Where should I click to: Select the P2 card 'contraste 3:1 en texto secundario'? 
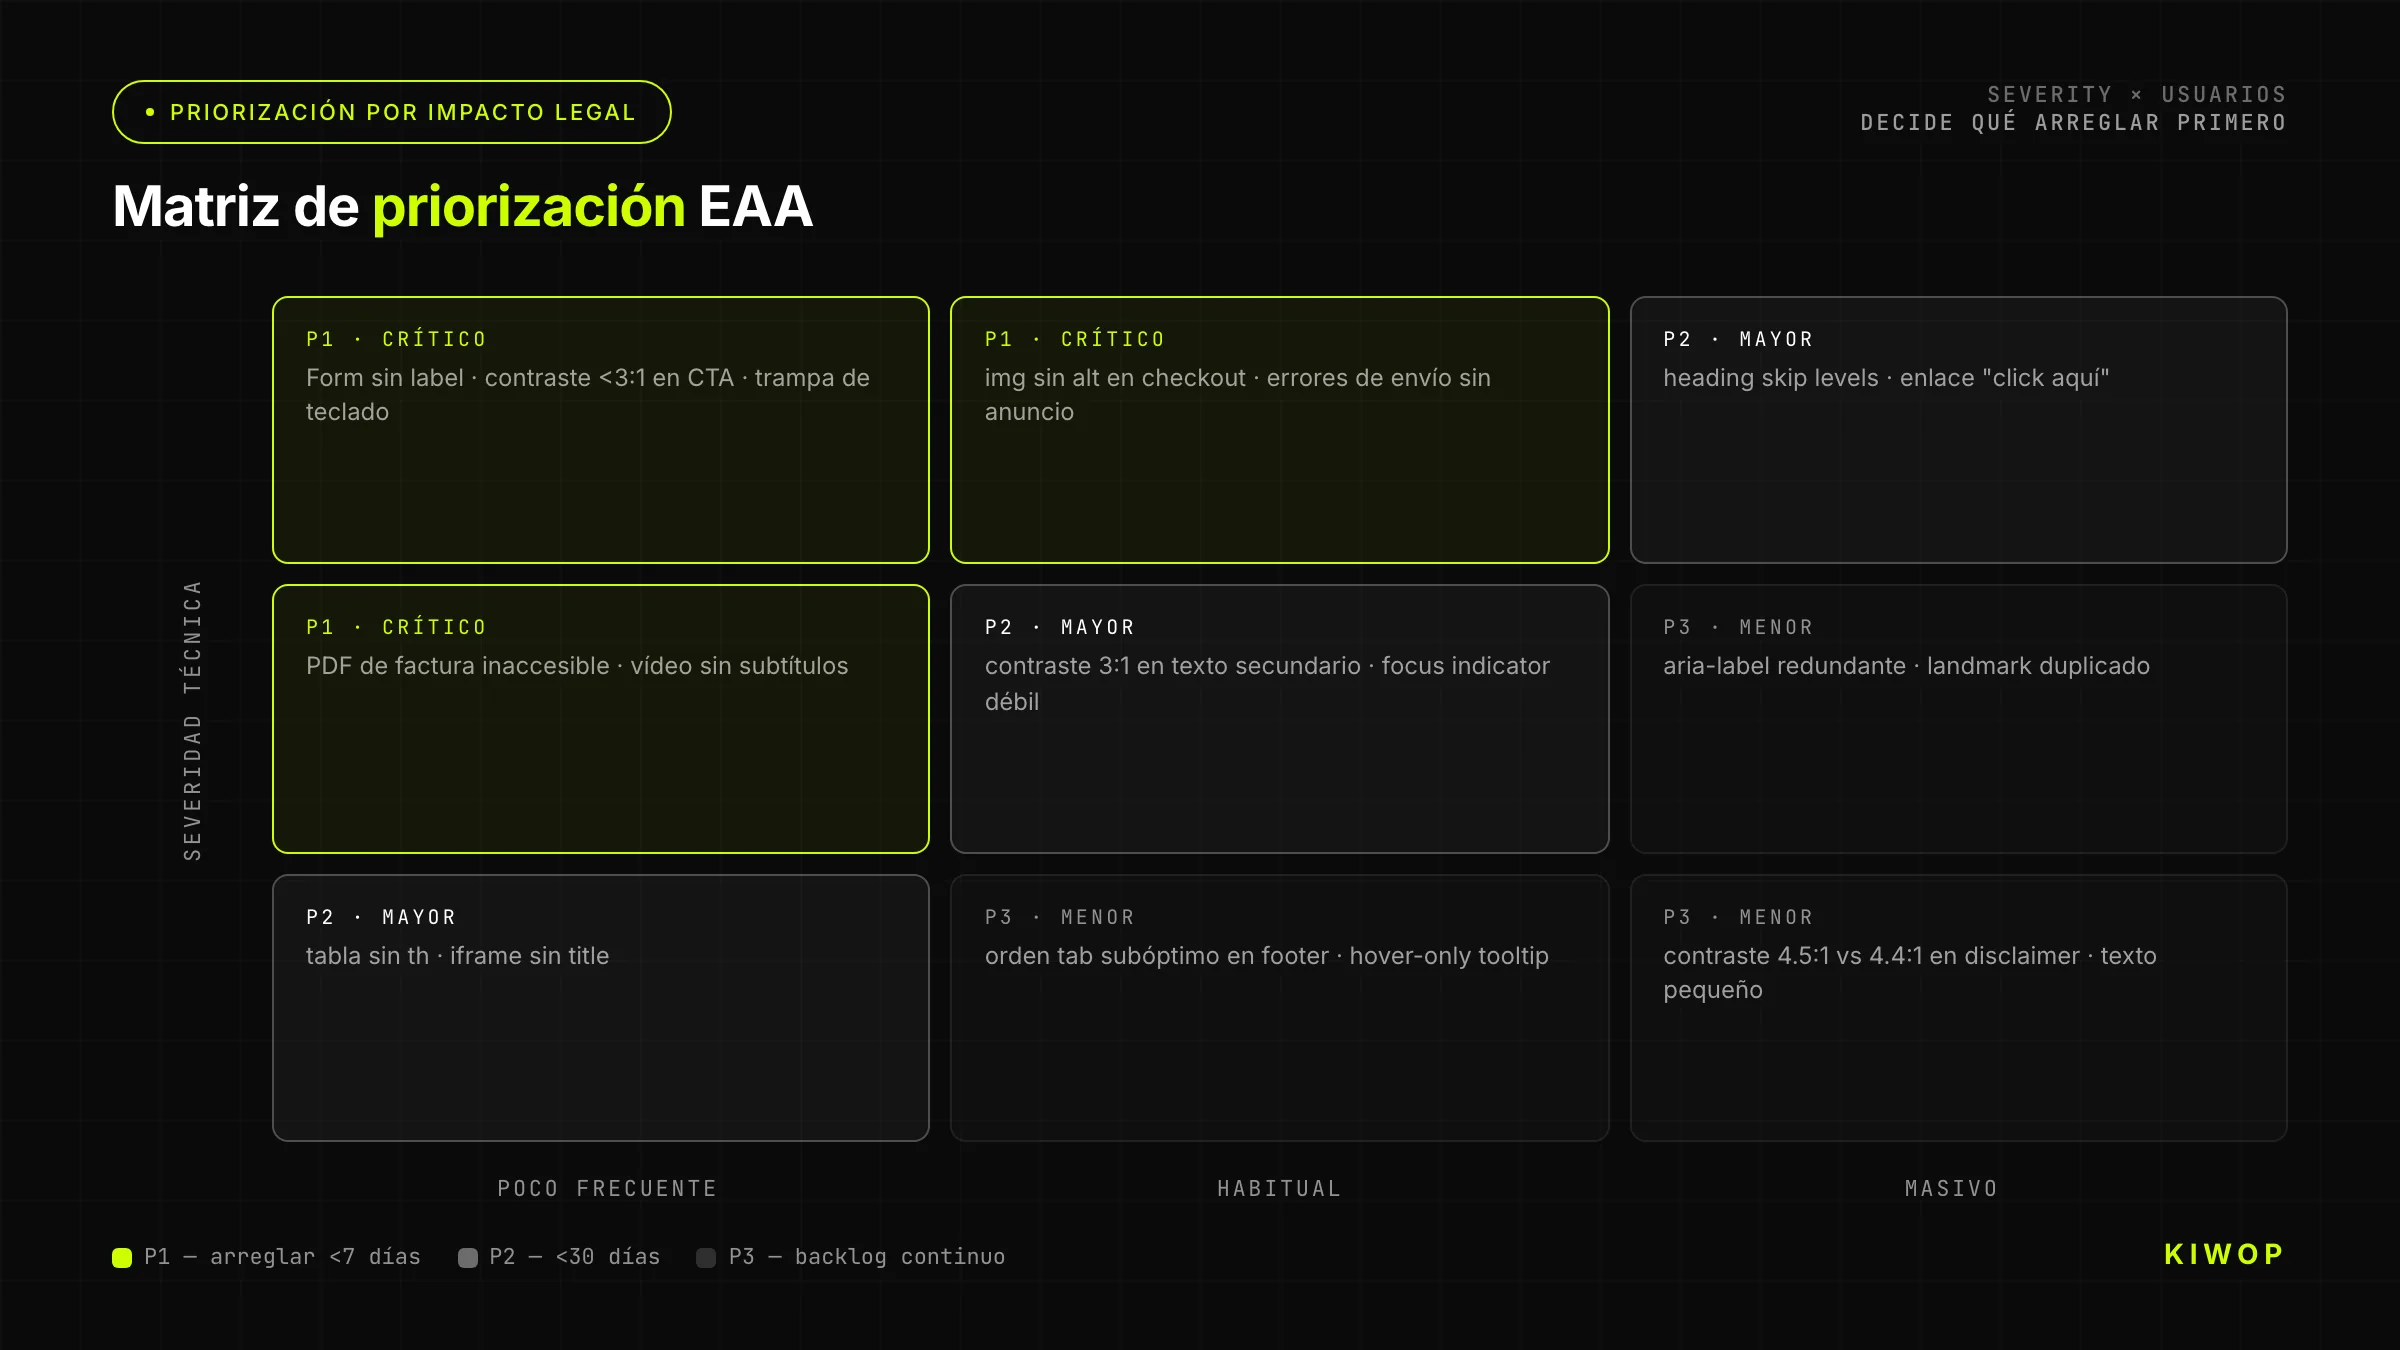click(x=1279, y=719)
